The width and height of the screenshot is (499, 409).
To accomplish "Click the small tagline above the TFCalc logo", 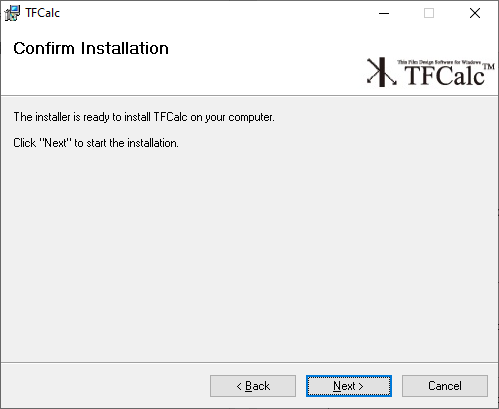I will coord(439,62).
